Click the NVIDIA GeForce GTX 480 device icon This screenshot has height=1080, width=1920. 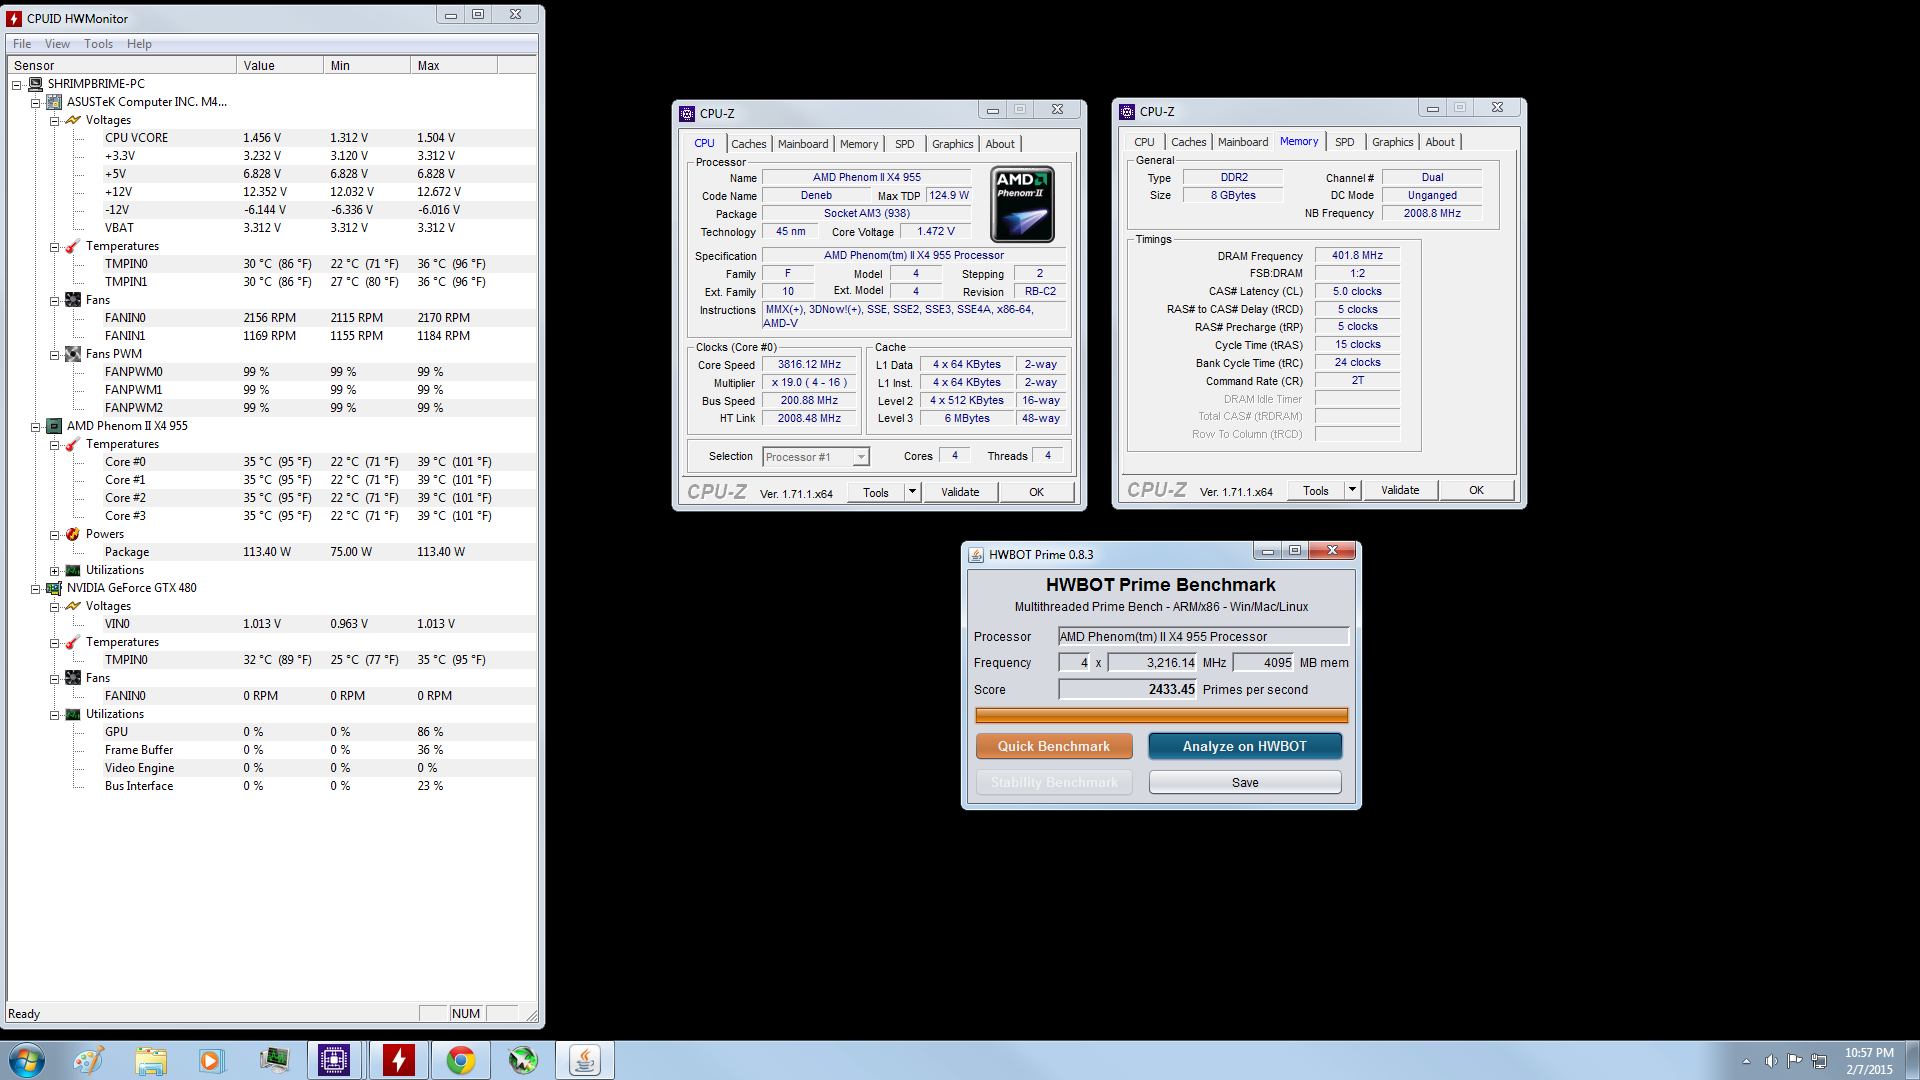[x=54, y=588]
